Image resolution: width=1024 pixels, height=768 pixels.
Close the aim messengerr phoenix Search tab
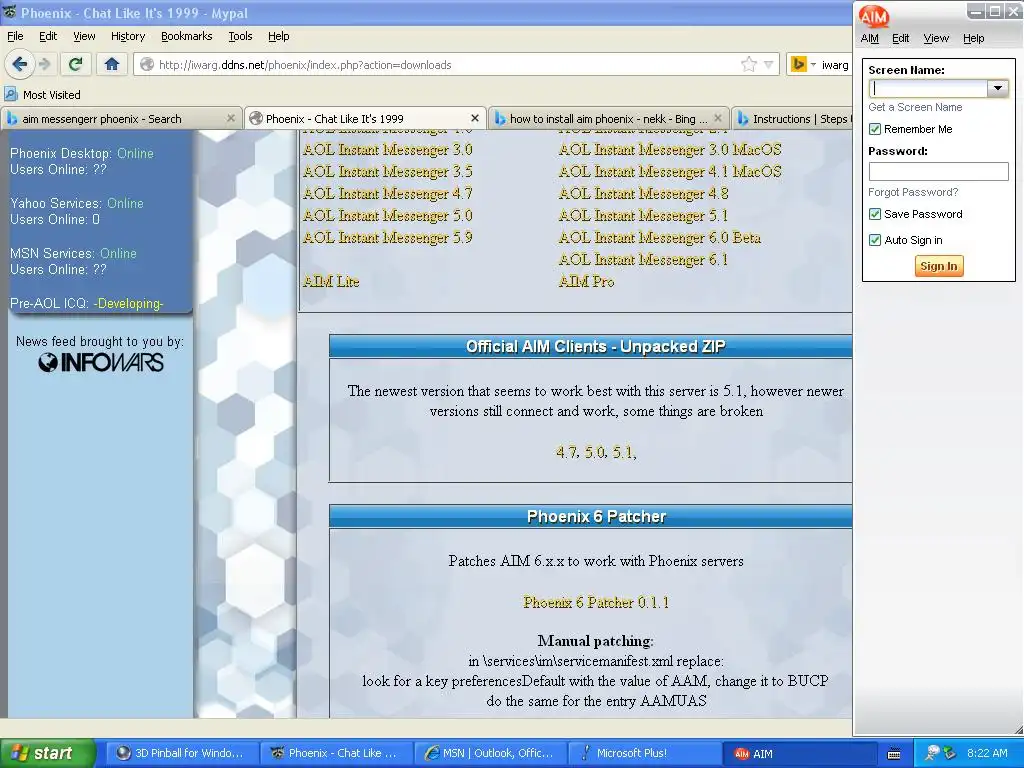click(231, 118)
